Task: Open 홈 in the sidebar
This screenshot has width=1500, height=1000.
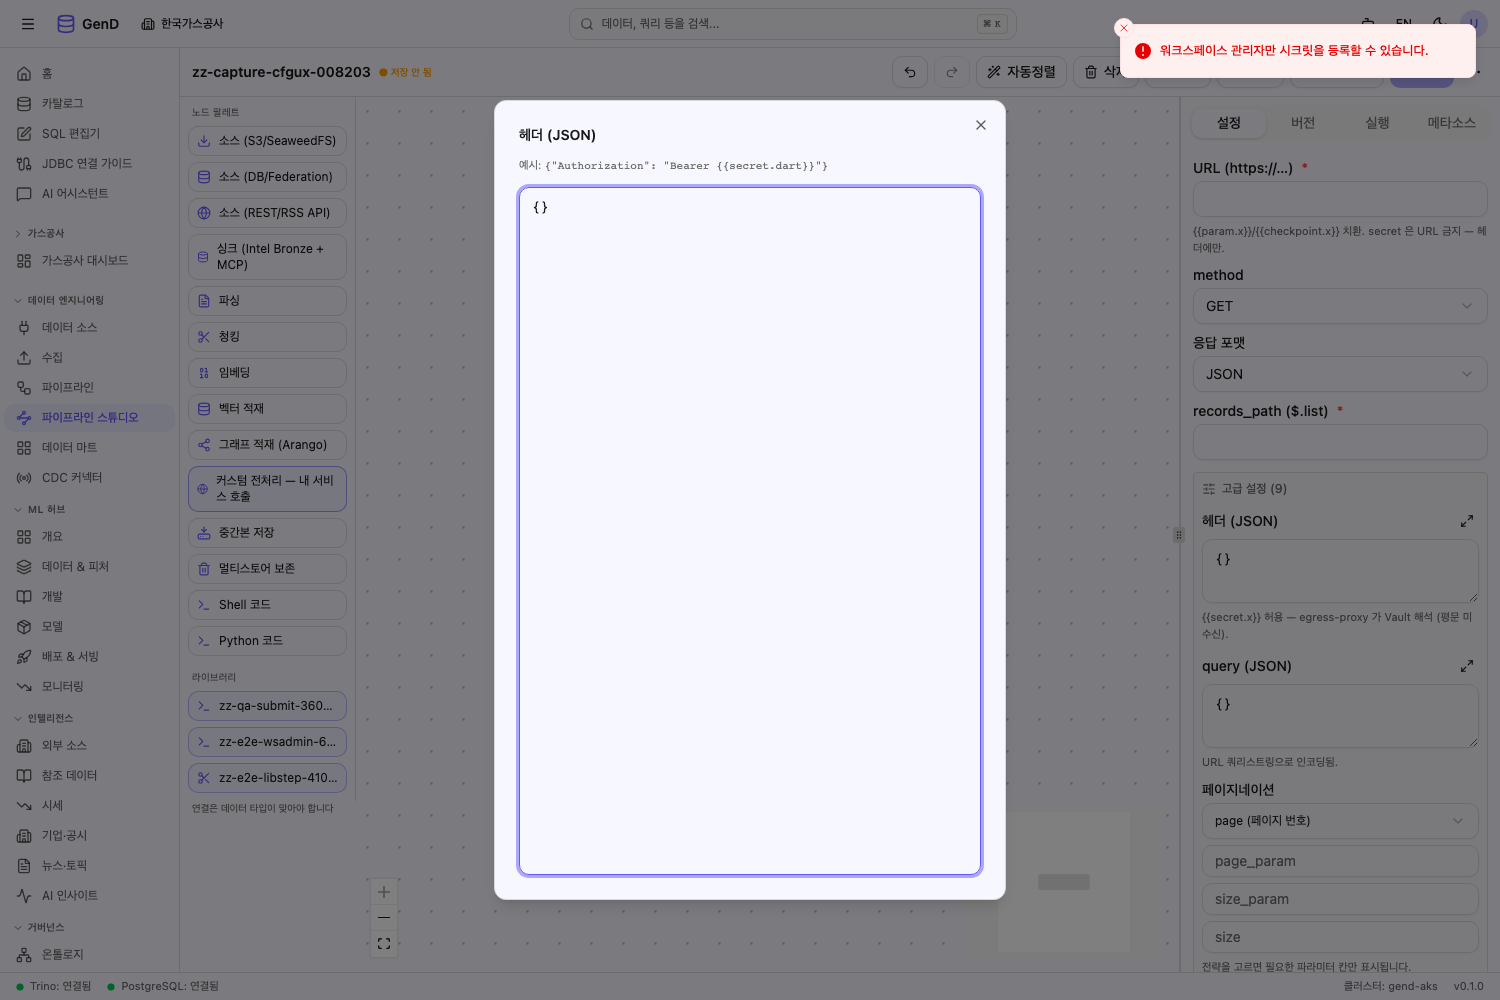Action: 90,74
